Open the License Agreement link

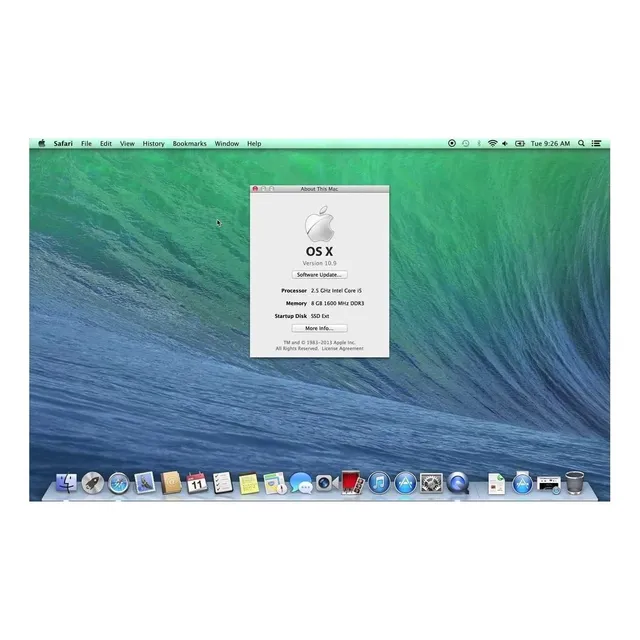coord(342,349)
